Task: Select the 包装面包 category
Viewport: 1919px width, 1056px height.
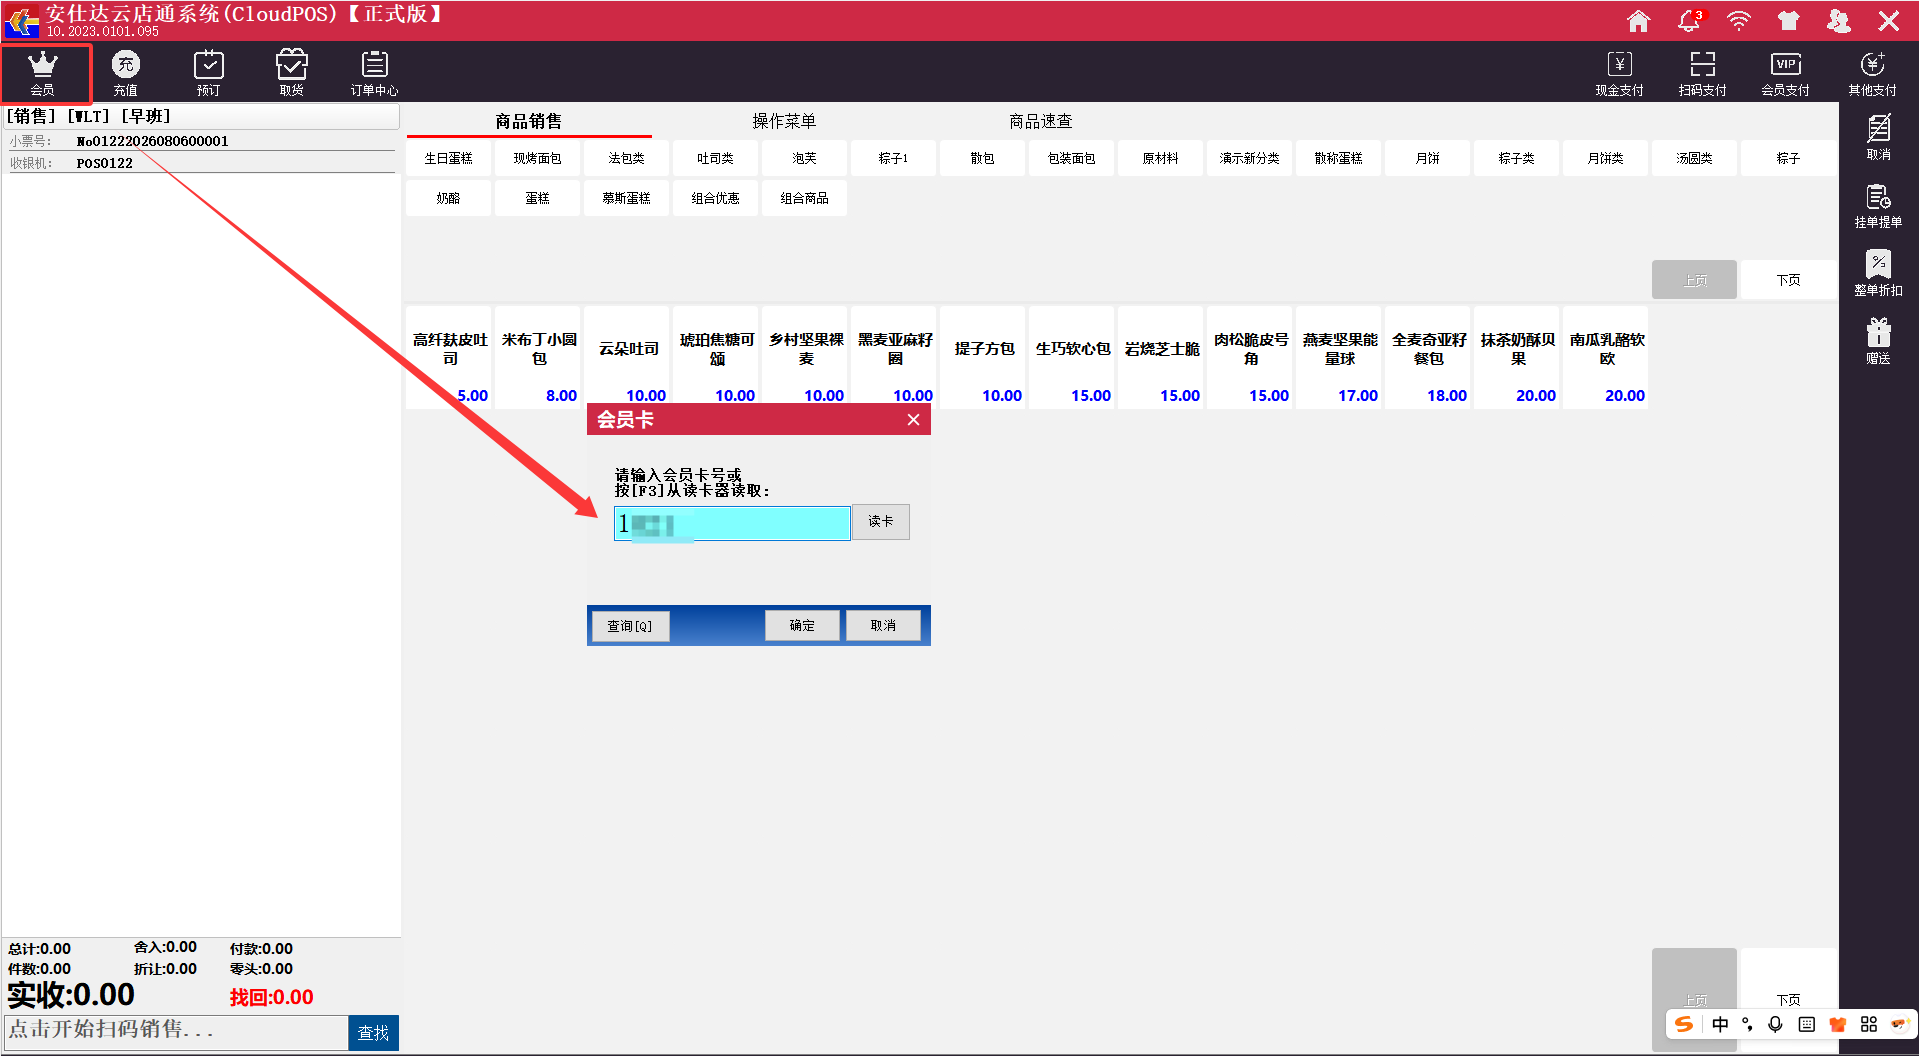Action: pos(1071,158)
